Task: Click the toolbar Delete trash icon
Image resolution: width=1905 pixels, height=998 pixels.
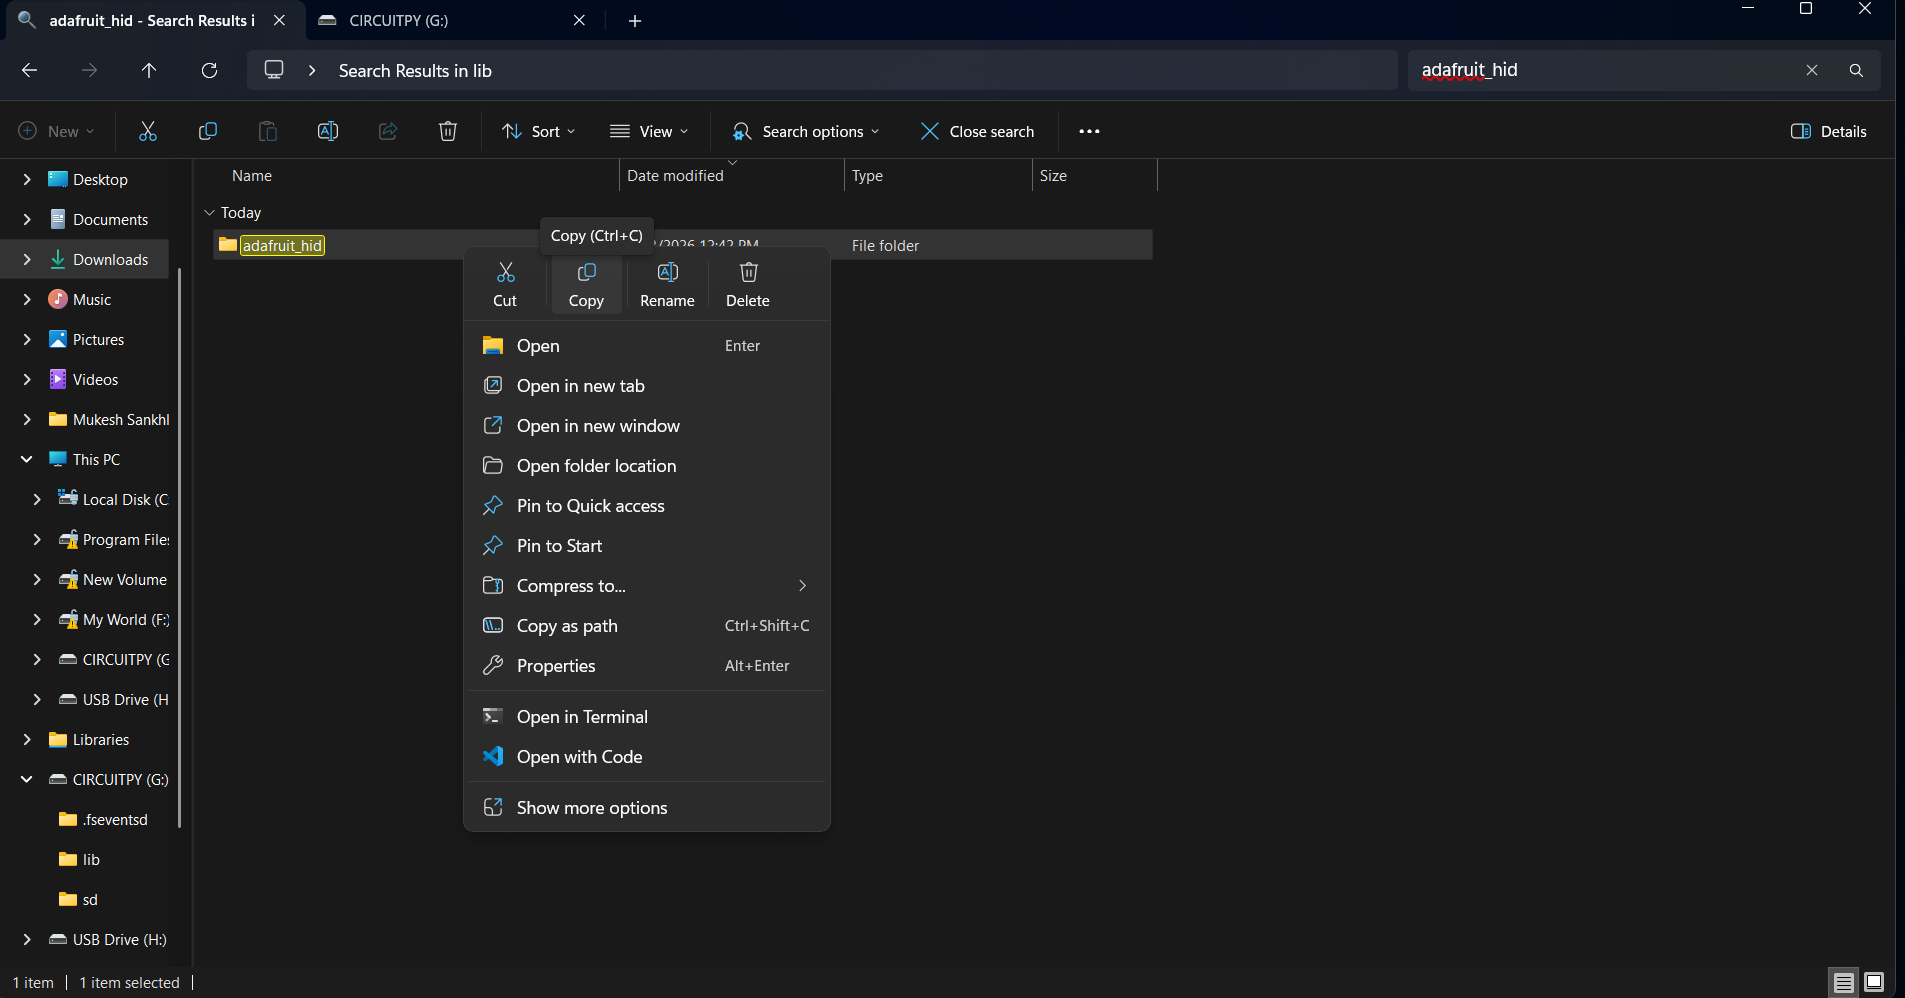Action: (448, 131)
